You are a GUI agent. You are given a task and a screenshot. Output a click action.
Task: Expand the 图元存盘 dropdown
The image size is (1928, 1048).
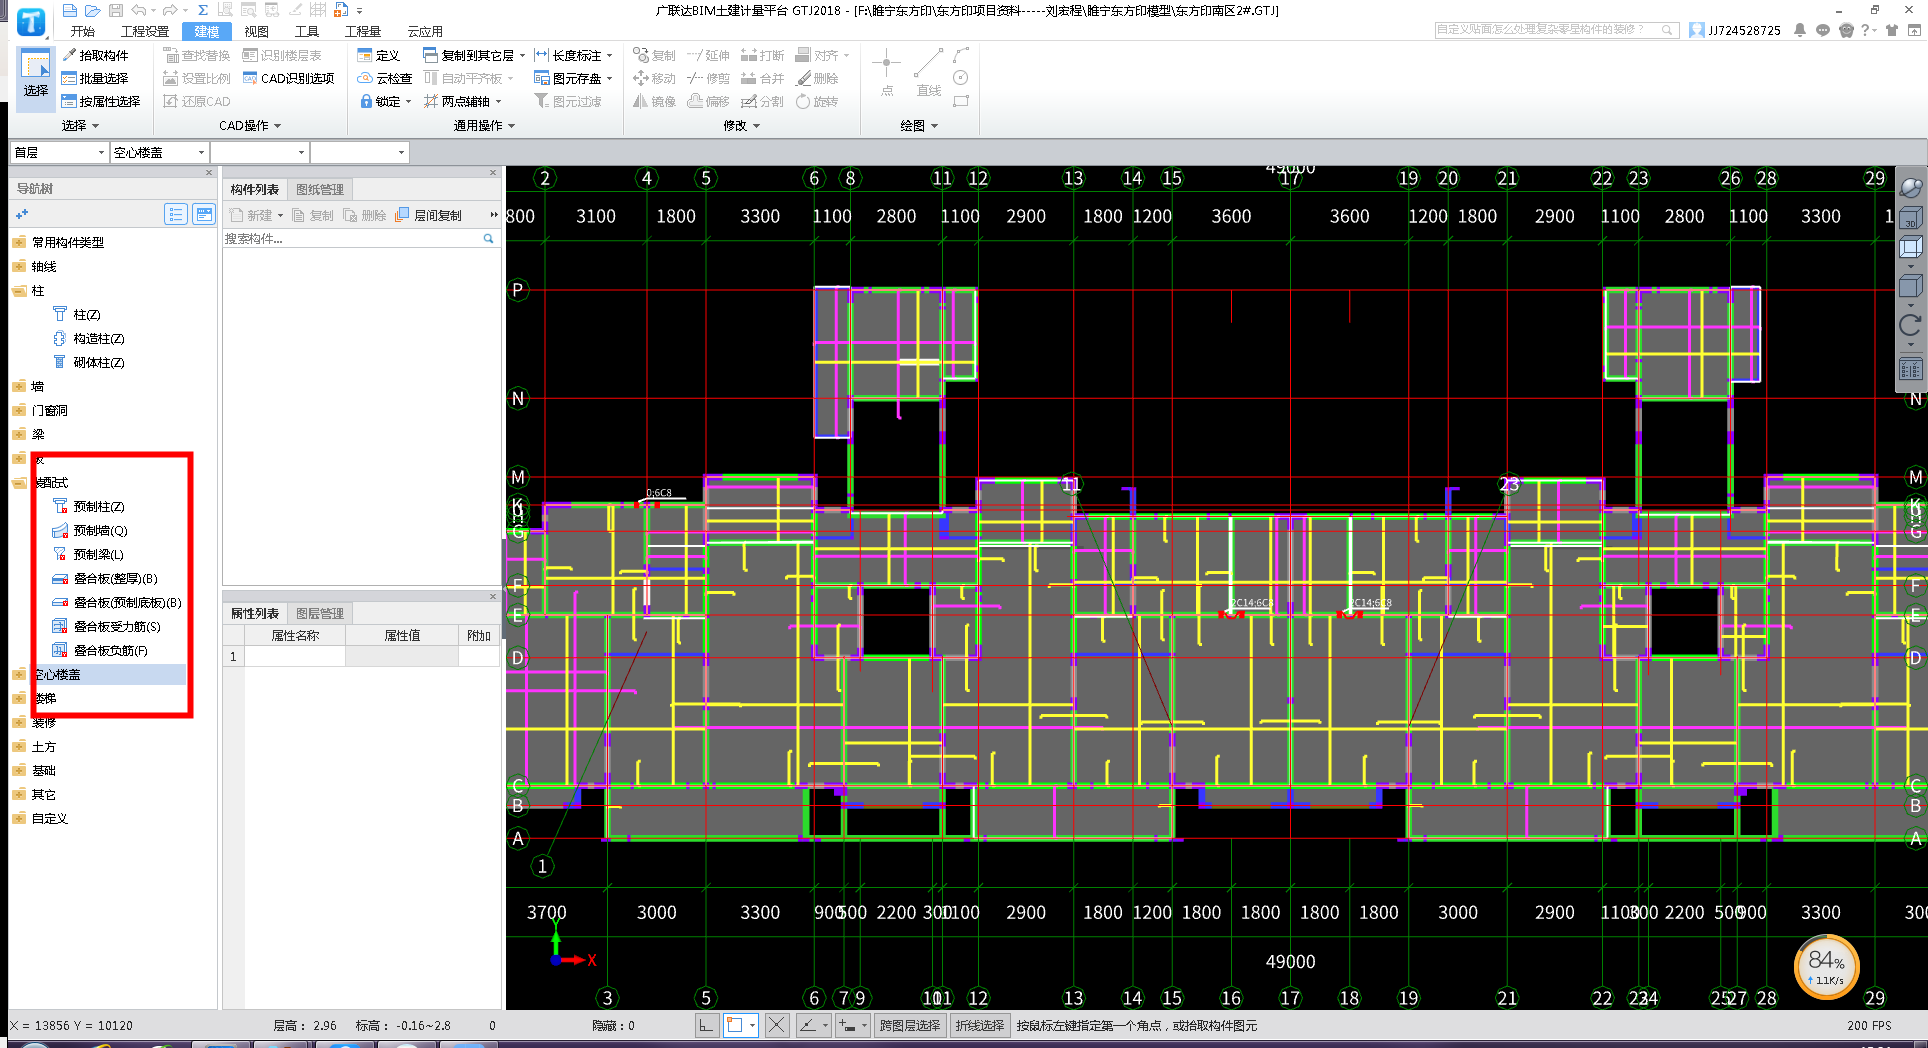pos(609,78)
